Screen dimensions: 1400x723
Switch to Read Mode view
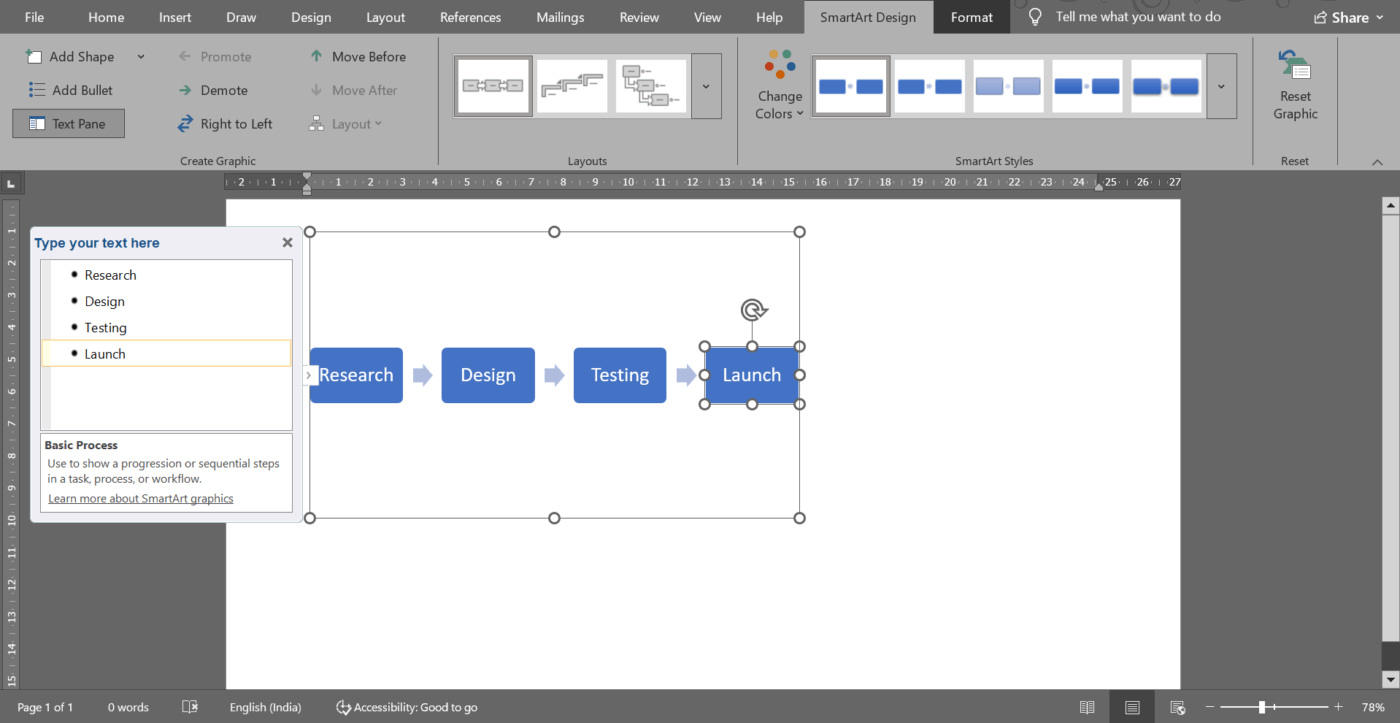[1085, 707]
